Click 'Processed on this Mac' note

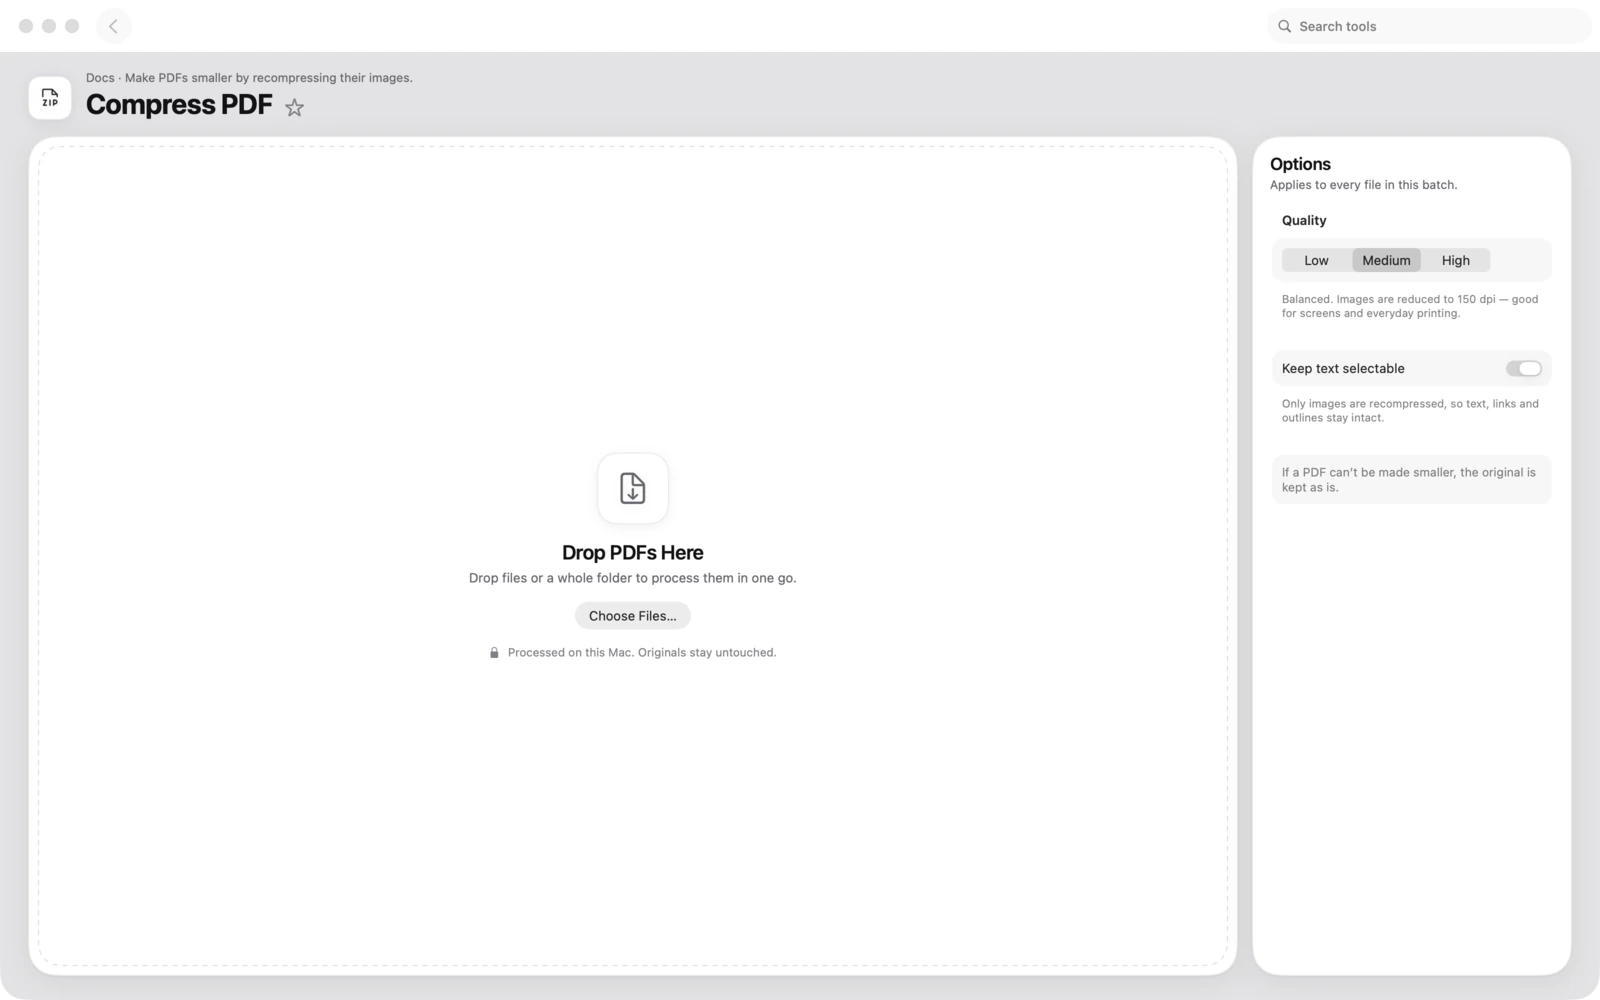(642, 653)
